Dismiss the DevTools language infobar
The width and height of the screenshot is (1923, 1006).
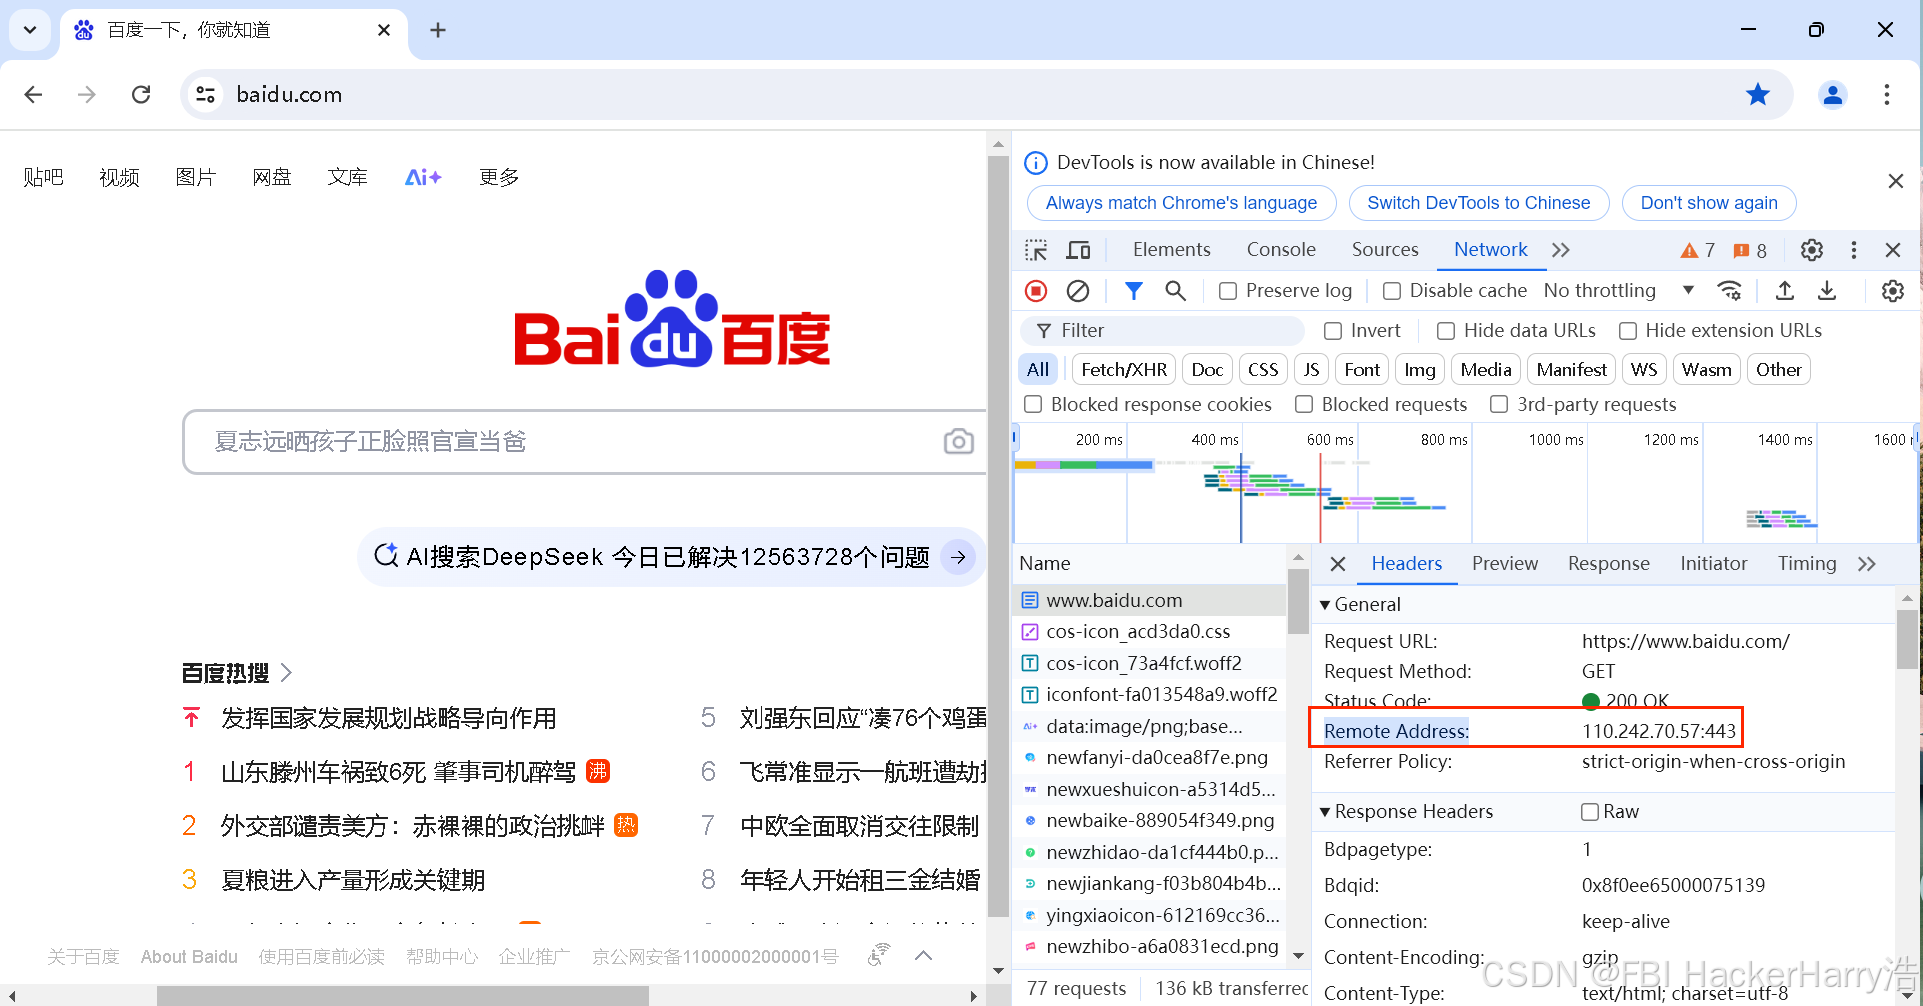coord(1895,181)
